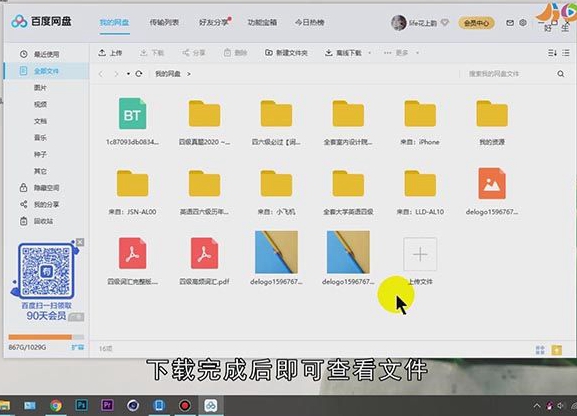This screenshot has height=416, width=577.
Task: Switch to 我的网盘 tab
Action: click(114, 22)
